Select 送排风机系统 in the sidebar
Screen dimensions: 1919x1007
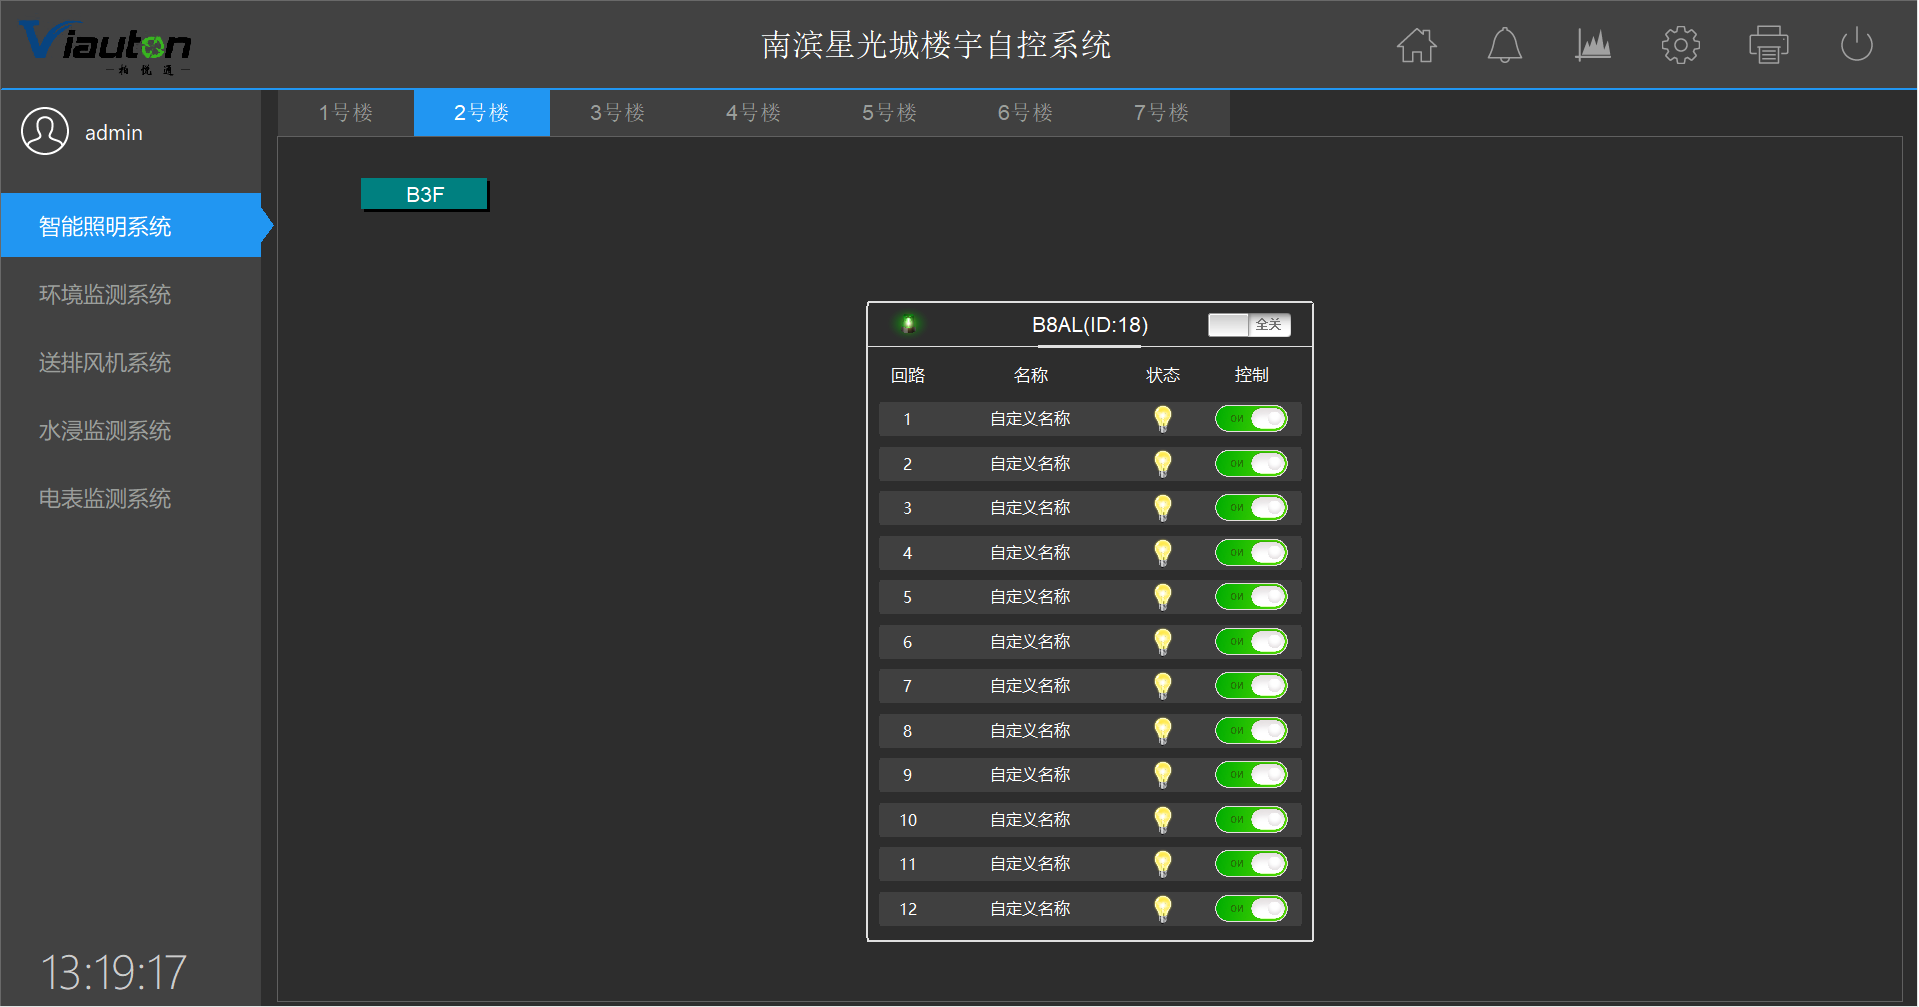pyautogui.click(x=105, y=363)
